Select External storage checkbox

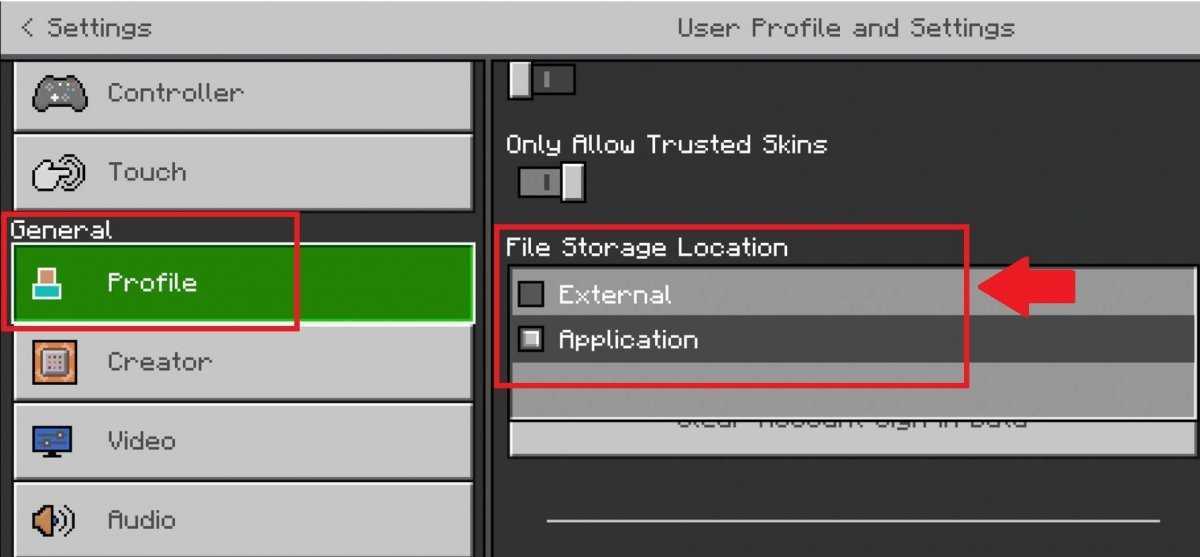pyautogui.click(x=531, y=294)
